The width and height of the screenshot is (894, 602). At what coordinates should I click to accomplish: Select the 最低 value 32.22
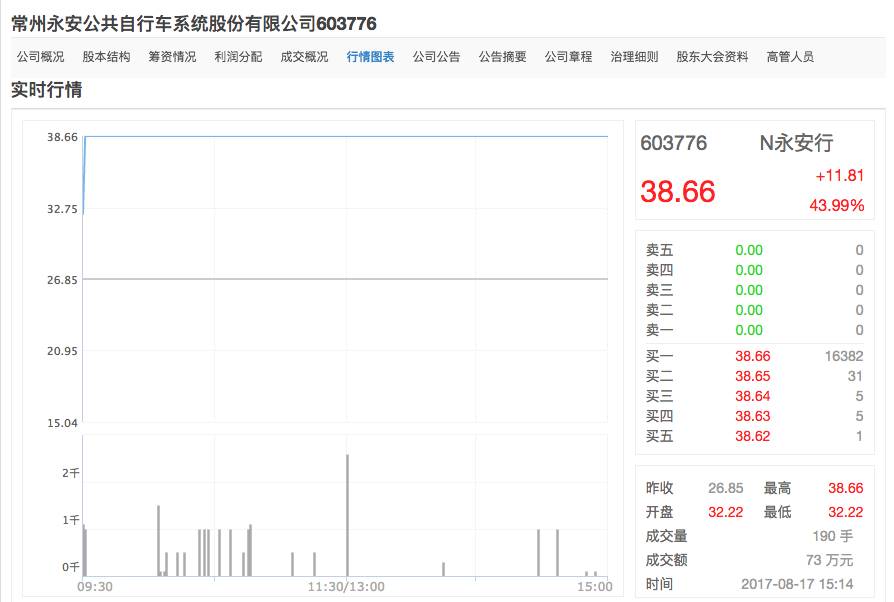(846, 512)
